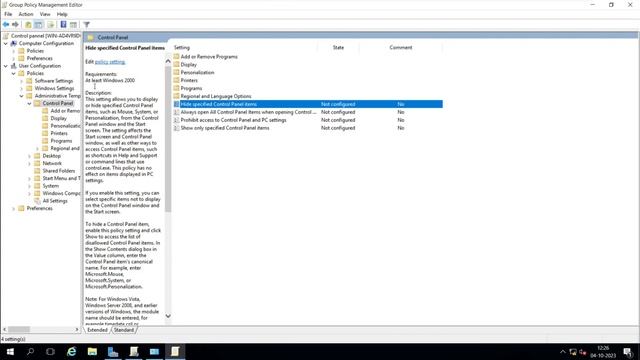The height and width of the screenshot is (360, 640).
Task: Click the description pane scroll-down arrow
Action: 168,316
